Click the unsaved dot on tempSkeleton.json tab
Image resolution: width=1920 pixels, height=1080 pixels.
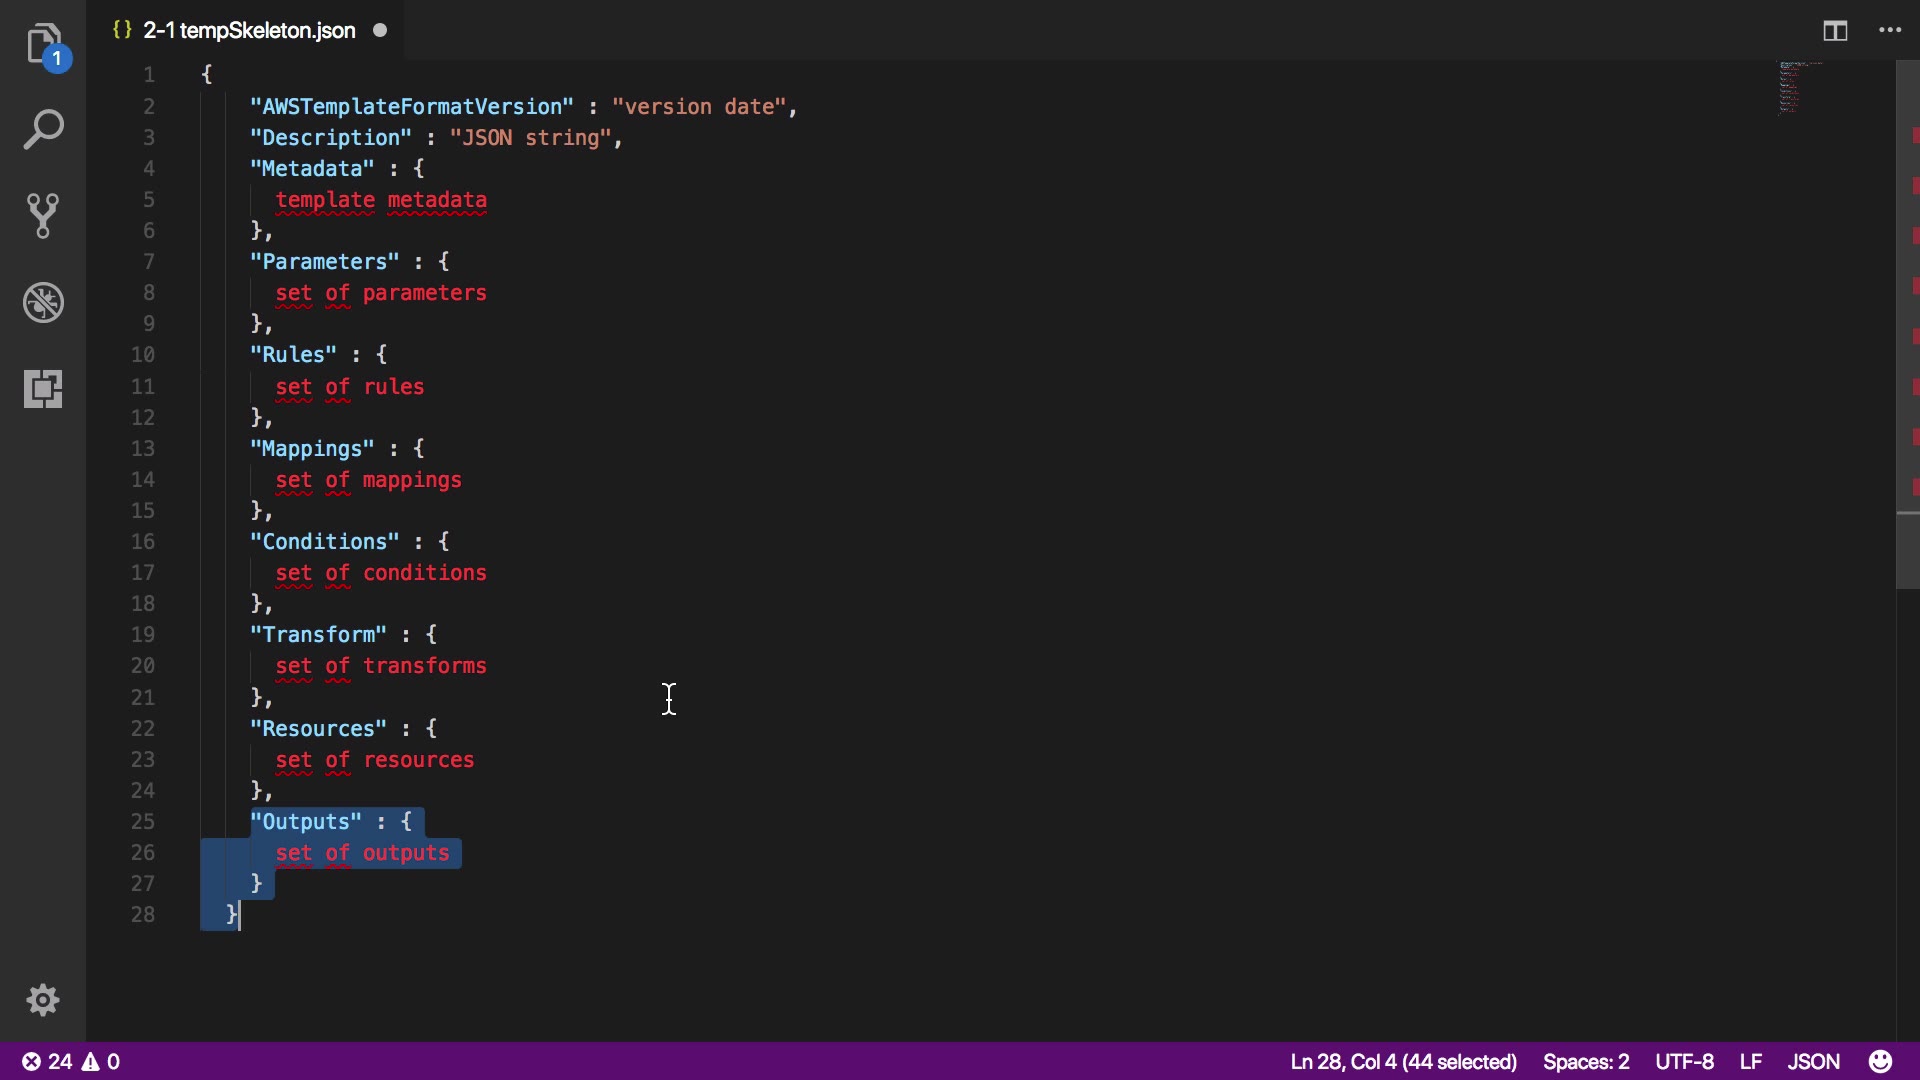click(380, 30)
